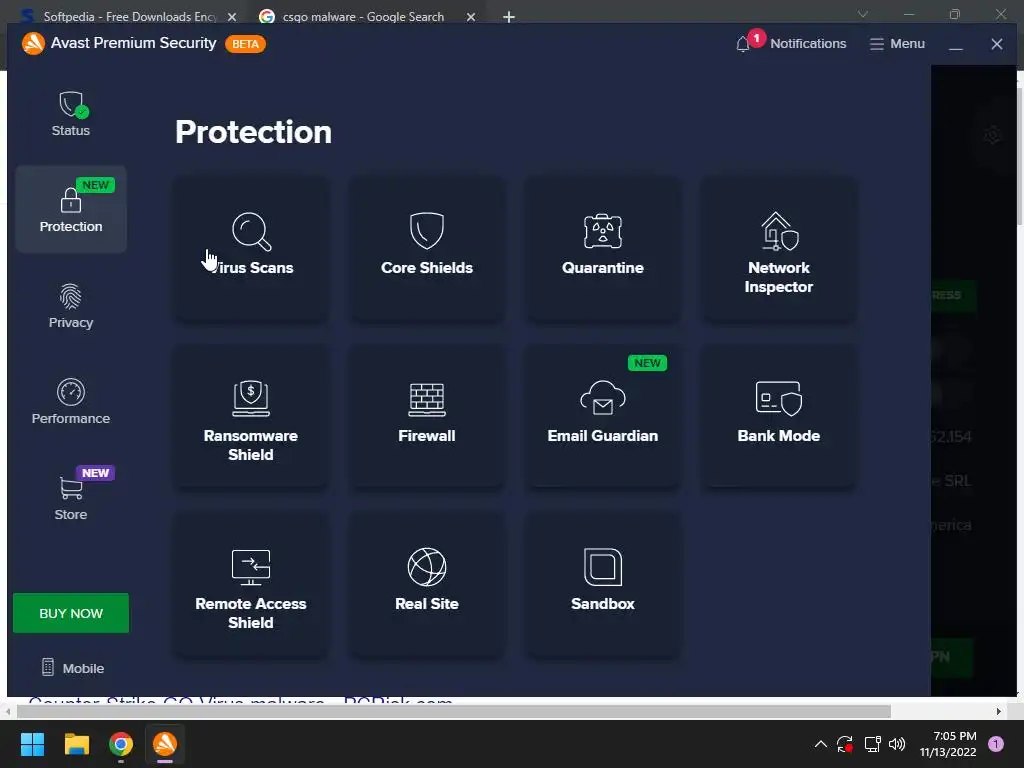The image size is (1024, 768).
Task: Open the Network Inspector tile
Action: pos(778,248)
